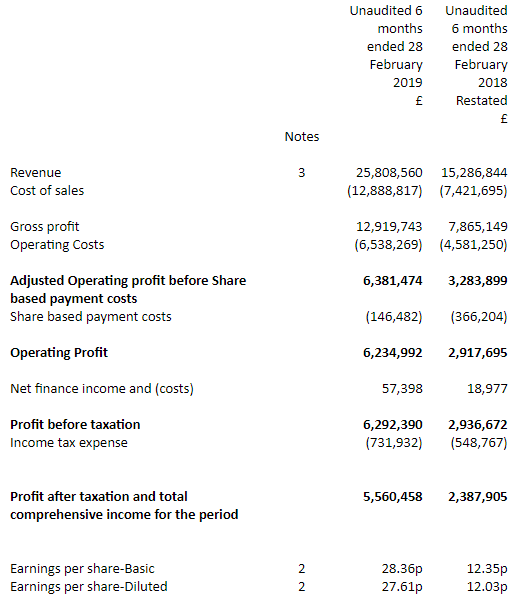Screen dimensions: 512x597
Task: Click the diluted EPS 2018 value 12.03p
Action: tap(487, 587)
